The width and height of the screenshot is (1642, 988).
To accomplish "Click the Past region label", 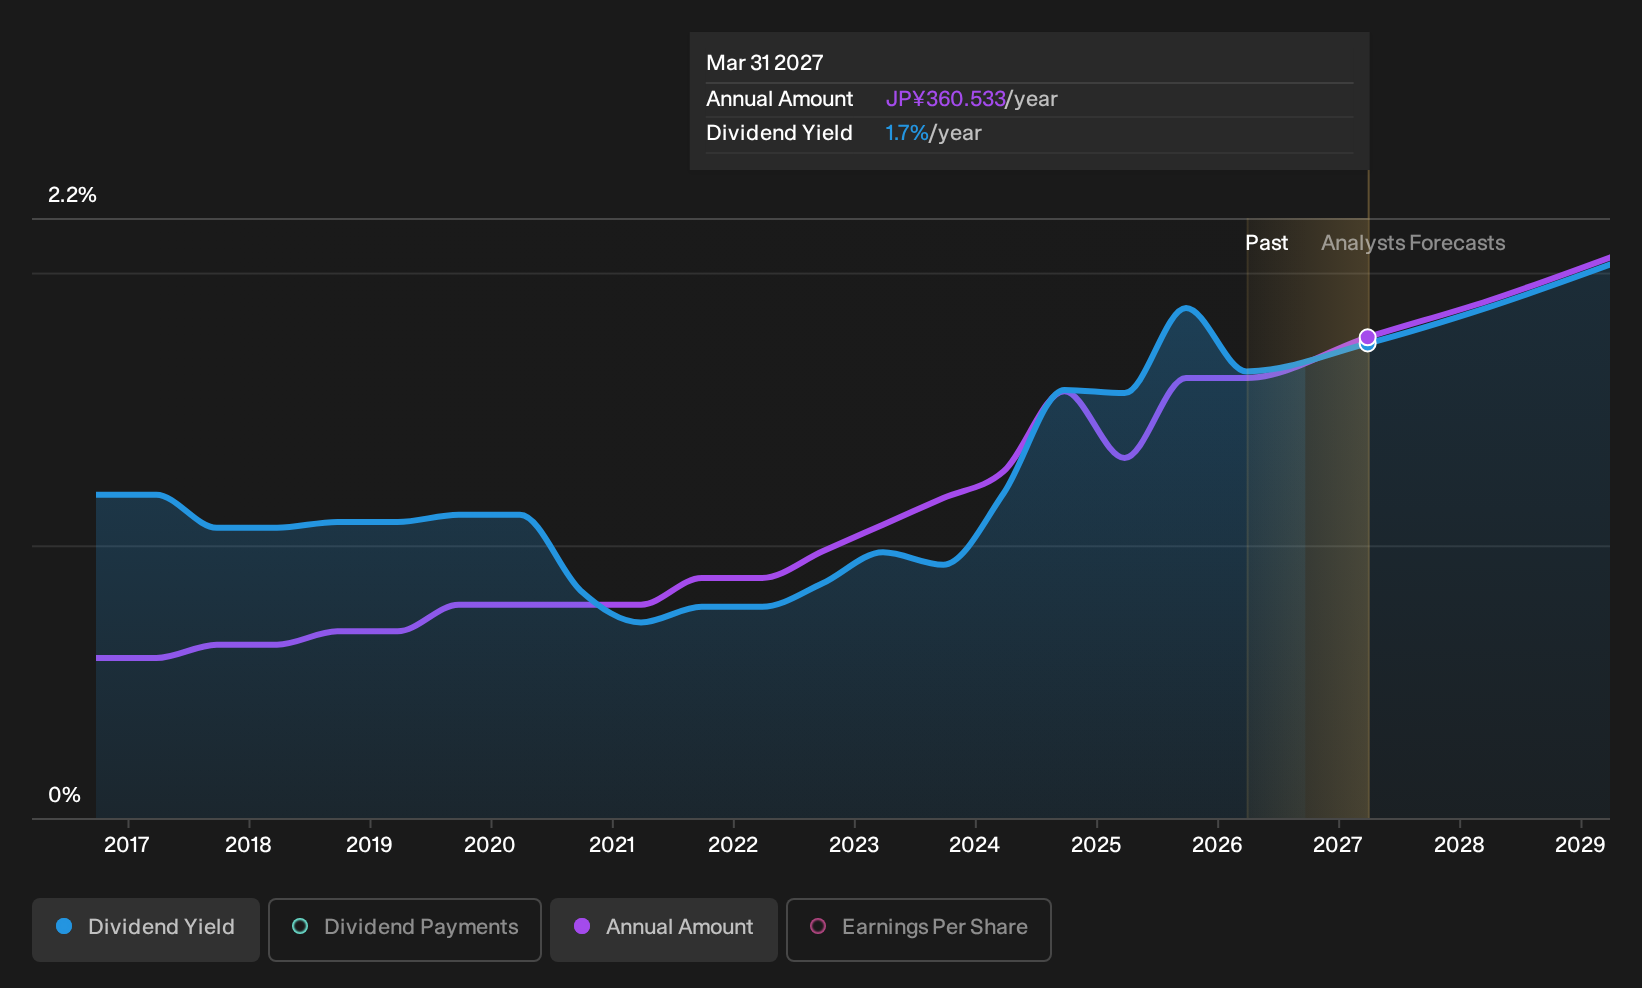I will (1266, 243).
